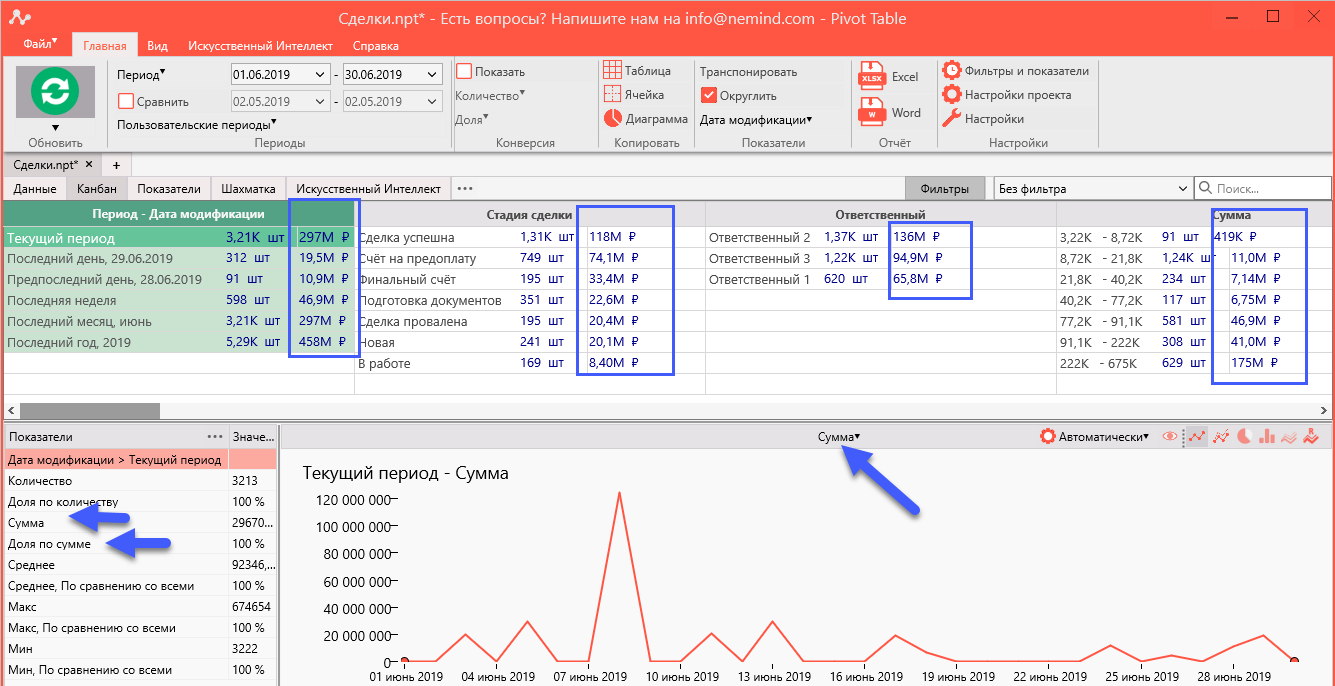Open the three-dots overflow after view tabs
This screenshot has height=686, width=1335.
click(464, 188)
